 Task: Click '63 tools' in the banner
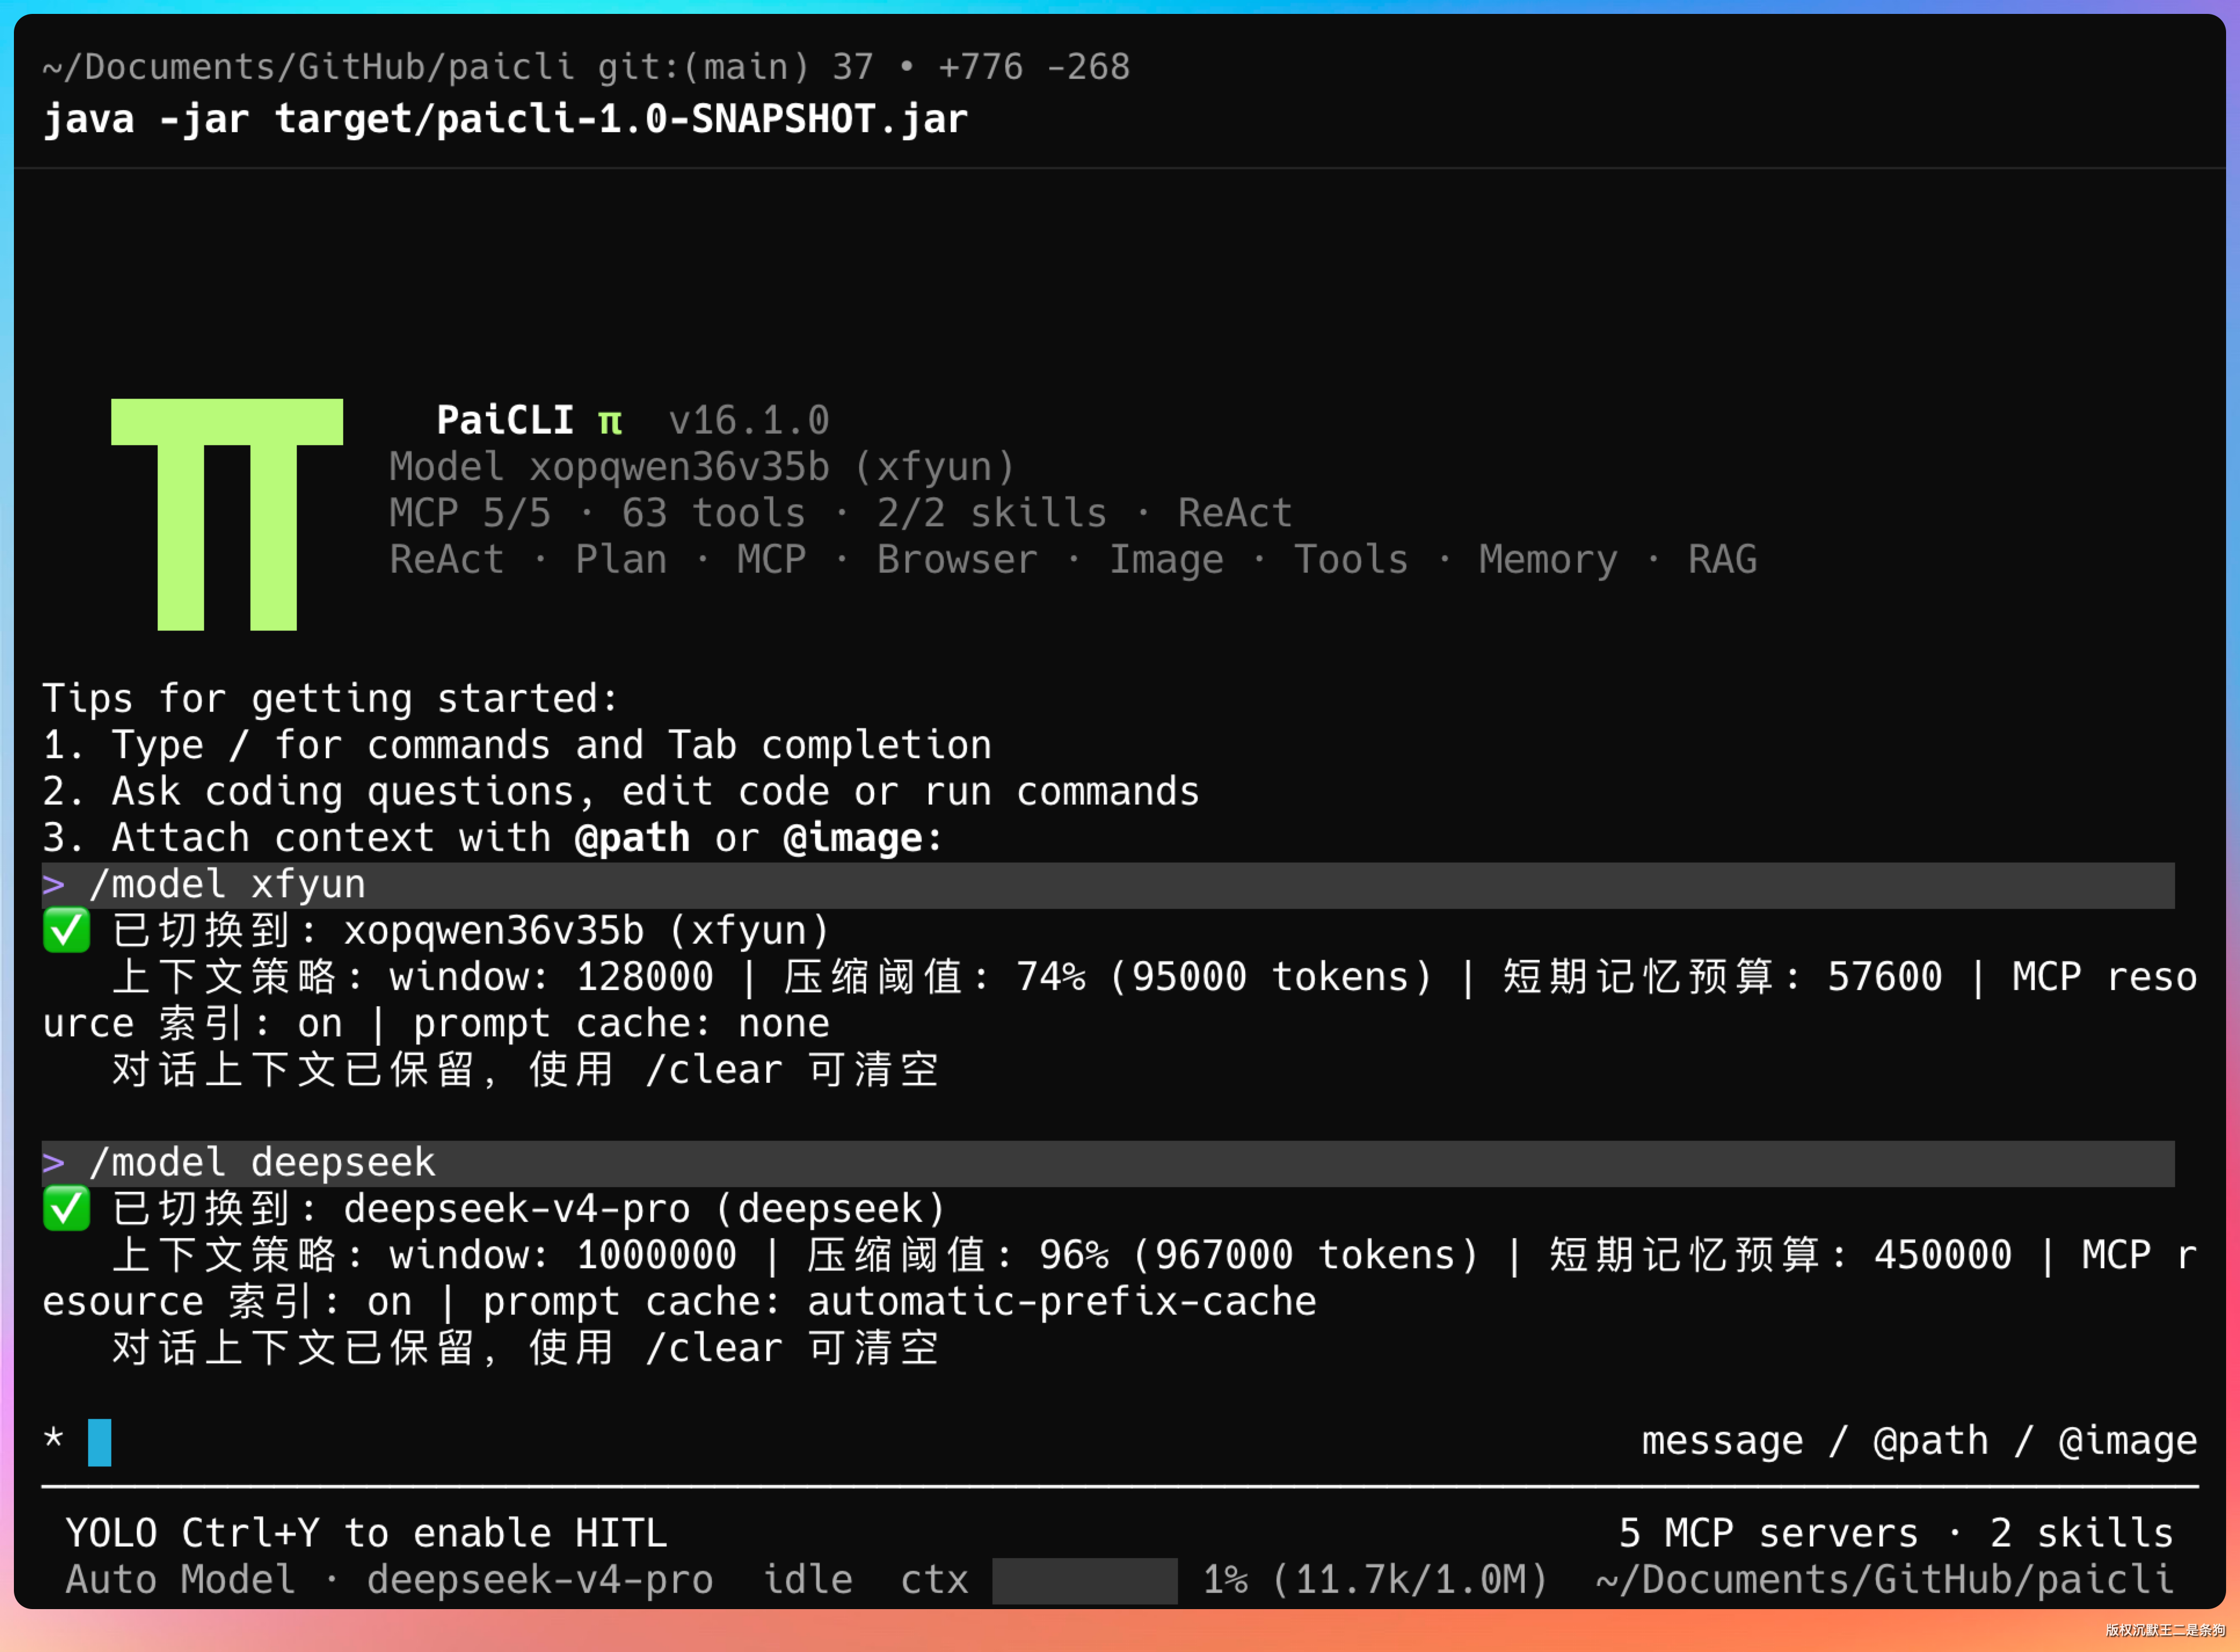click(x=714, y=514)
